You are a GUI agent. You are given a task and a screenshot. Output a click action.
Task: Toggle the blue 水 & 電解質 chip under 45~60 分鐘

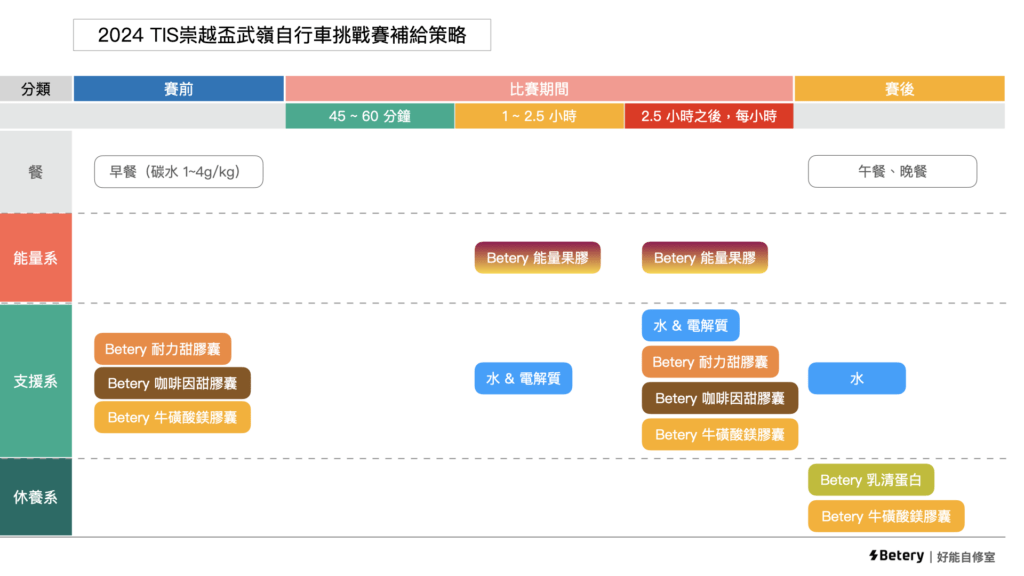(523, 378)
